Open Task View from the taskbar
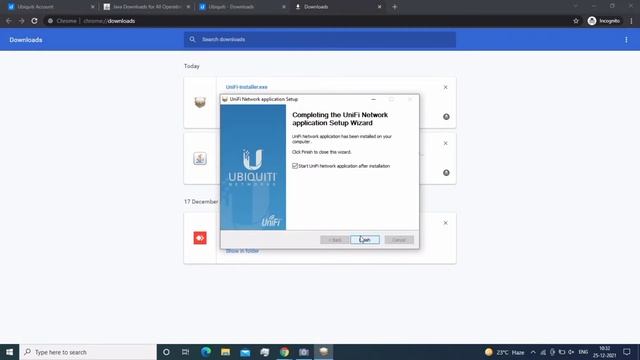The width and height of the screenshot is (640, 360). (x=186, y=352)
